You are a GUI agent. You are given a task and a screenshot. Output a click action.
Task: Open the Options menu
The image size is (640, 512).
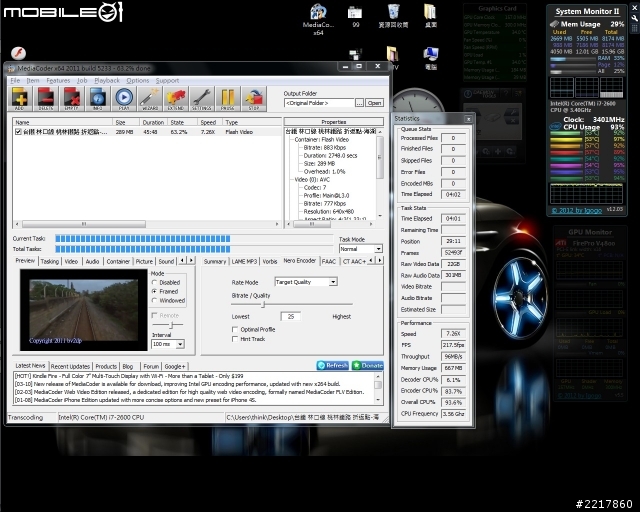138,80
